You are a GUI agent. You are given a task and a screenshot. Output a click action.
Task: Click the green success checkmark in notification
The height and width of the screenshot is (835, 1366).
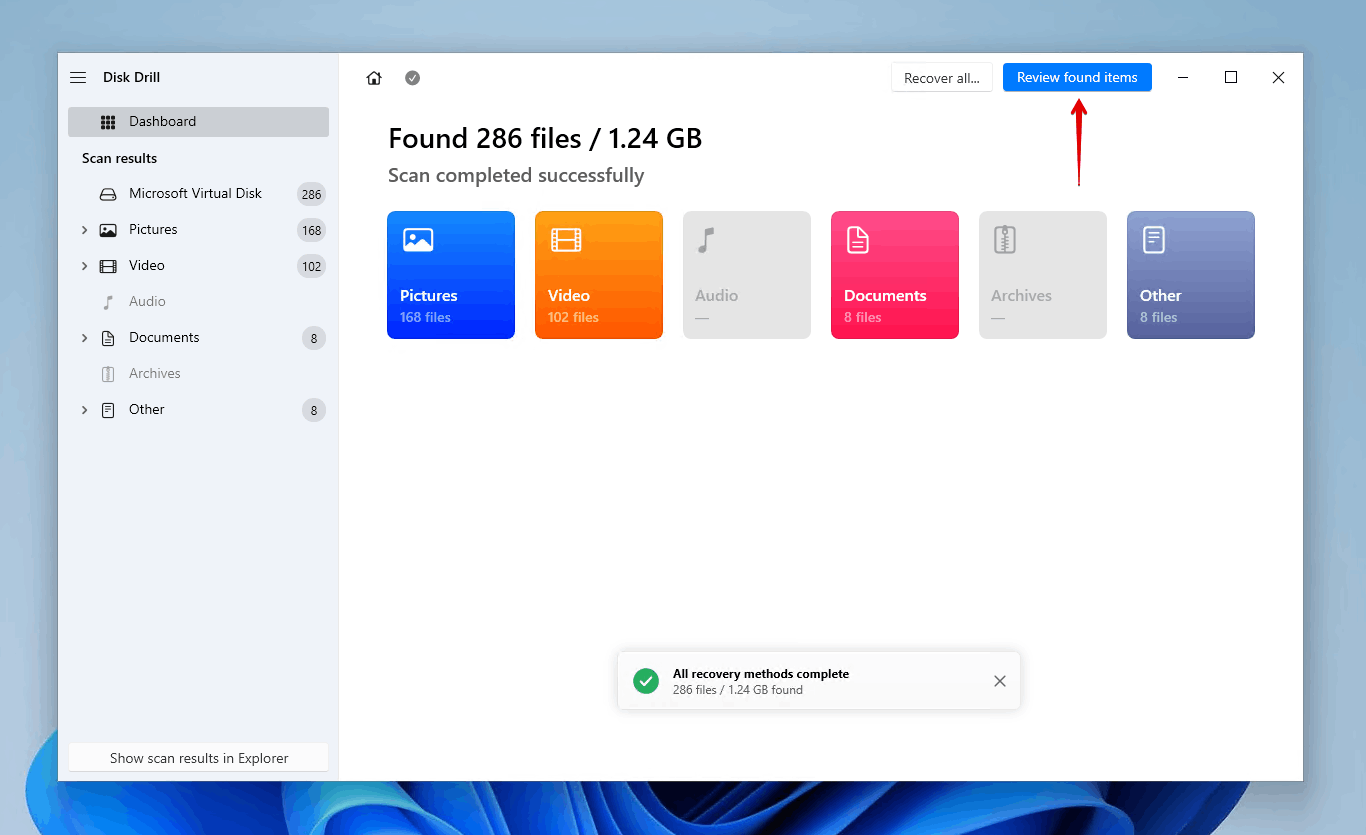646,681
